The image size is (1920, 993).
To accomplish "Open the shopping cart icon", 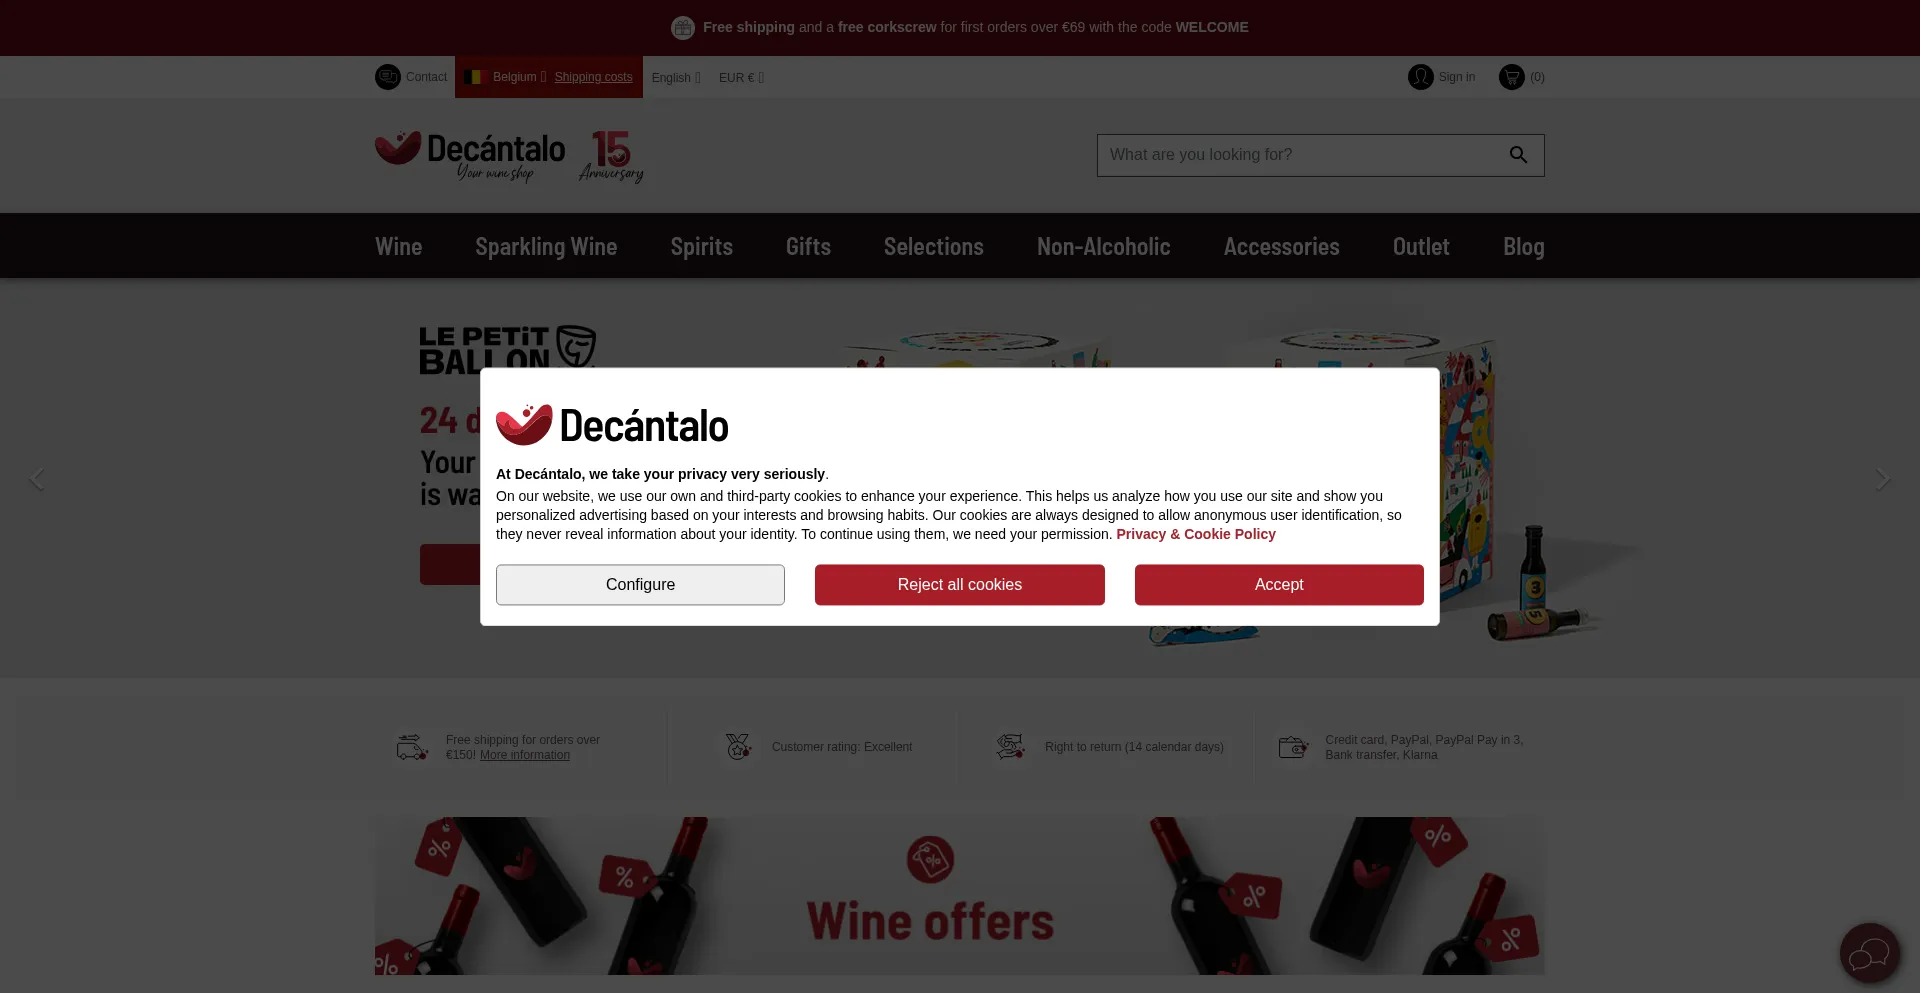I will click(1511, 77).
